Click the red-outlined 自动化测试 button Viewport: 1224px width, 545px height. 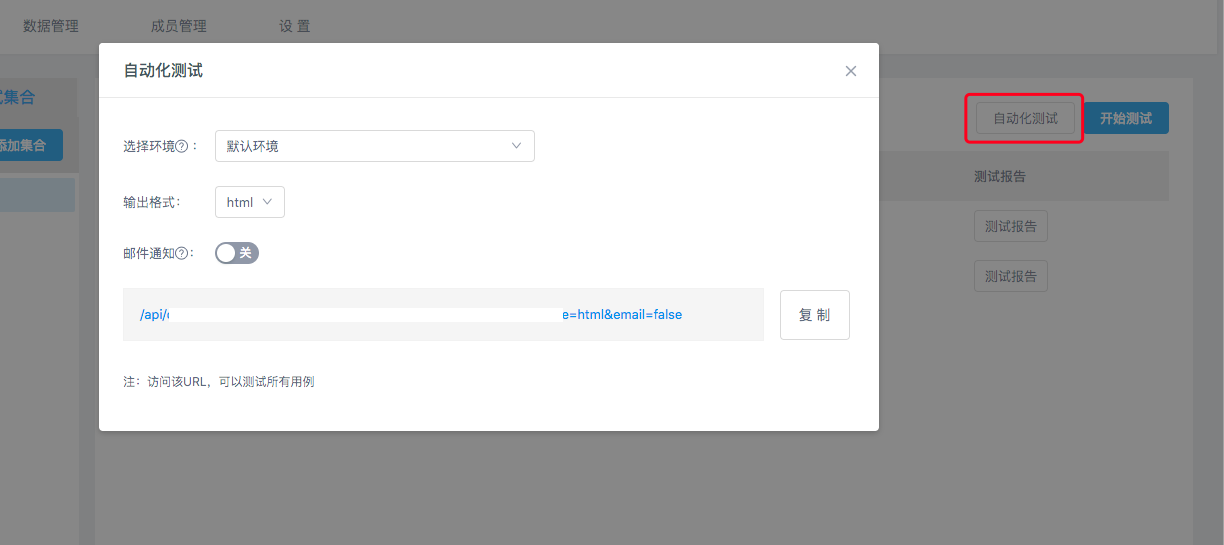click(x=1025, y=118)
